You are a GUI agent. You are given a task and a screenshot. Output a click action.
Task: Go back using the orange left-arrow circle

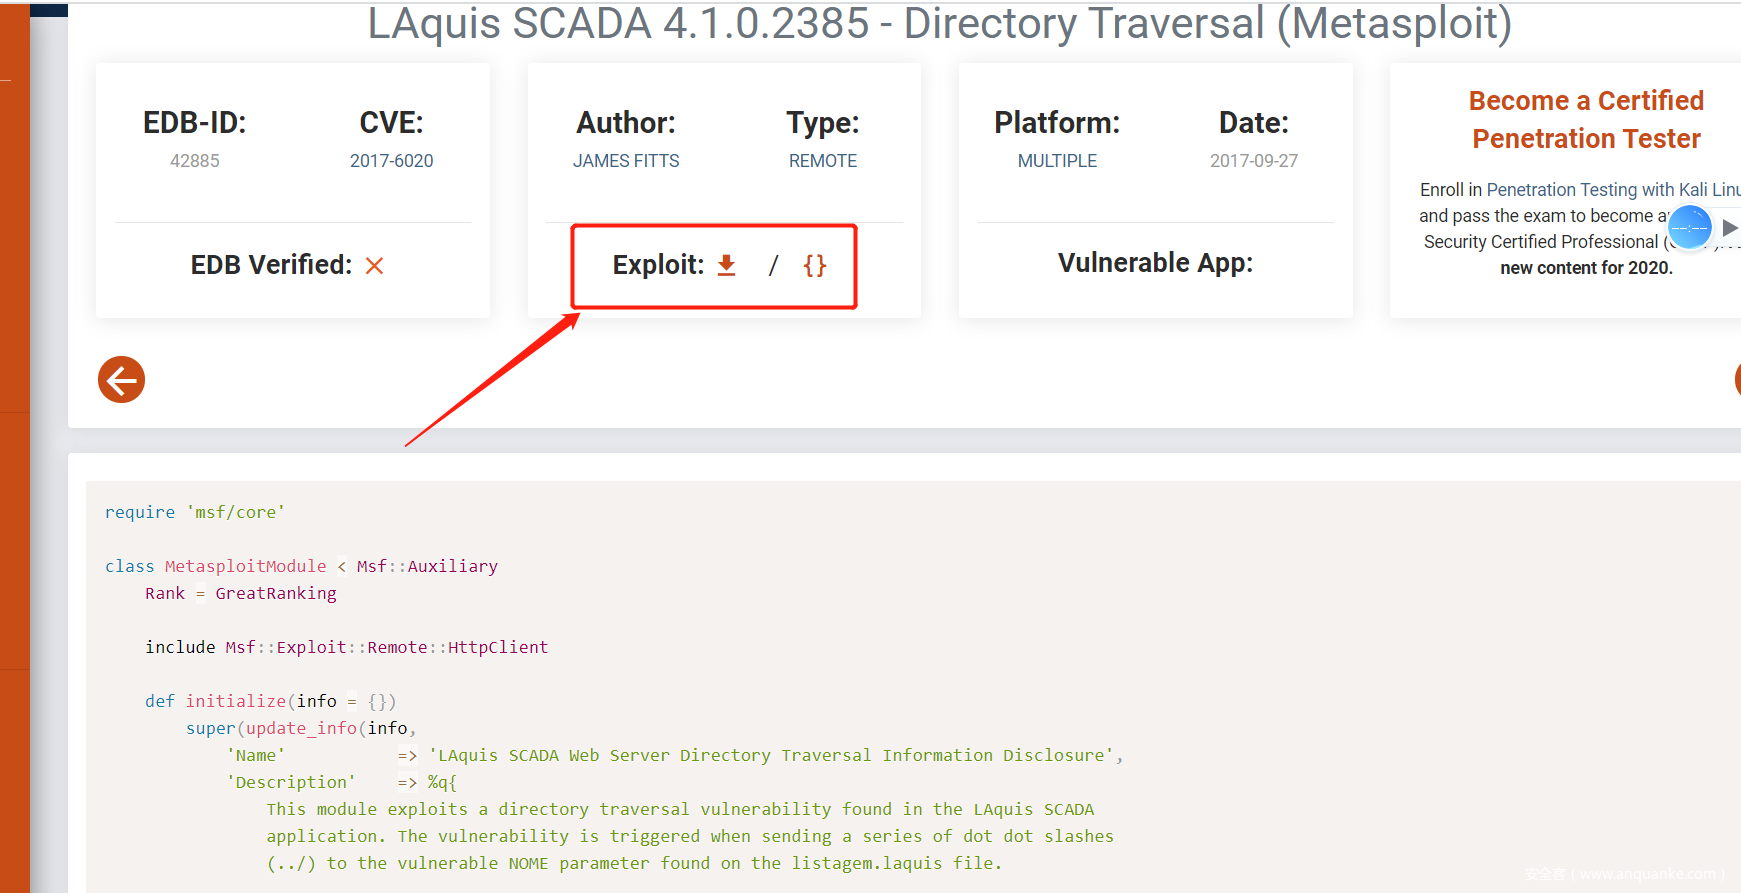pos(121,380)
